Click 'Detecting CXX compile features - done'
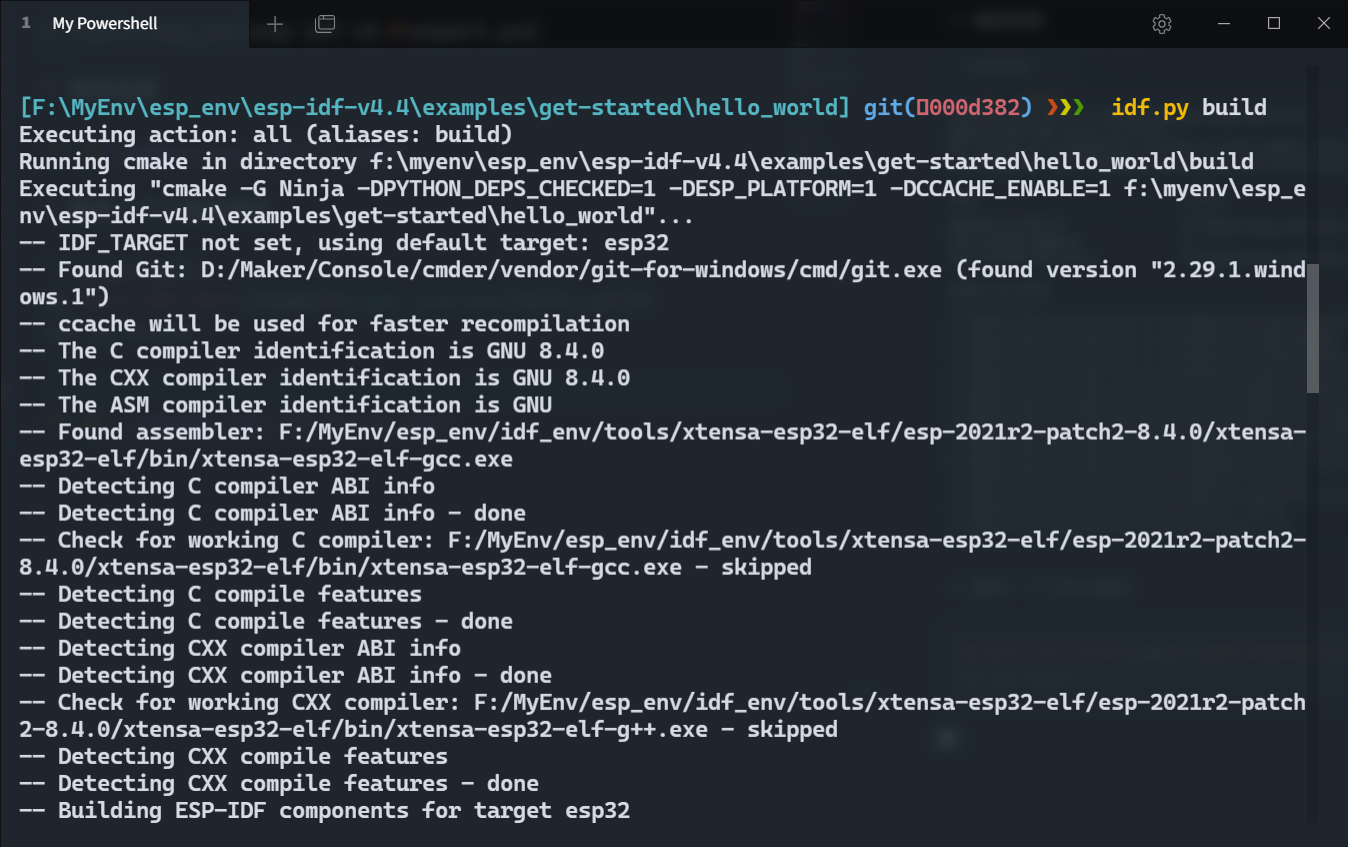Screen dimensions: 1348x847 point(279,782)
